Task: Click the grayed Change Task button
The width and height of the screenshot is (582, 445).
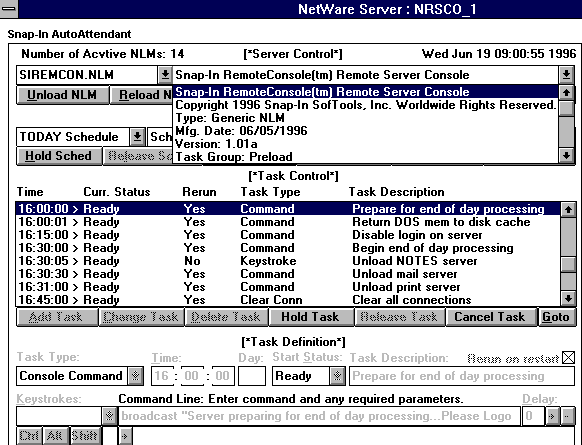Action: pos(141,317)
